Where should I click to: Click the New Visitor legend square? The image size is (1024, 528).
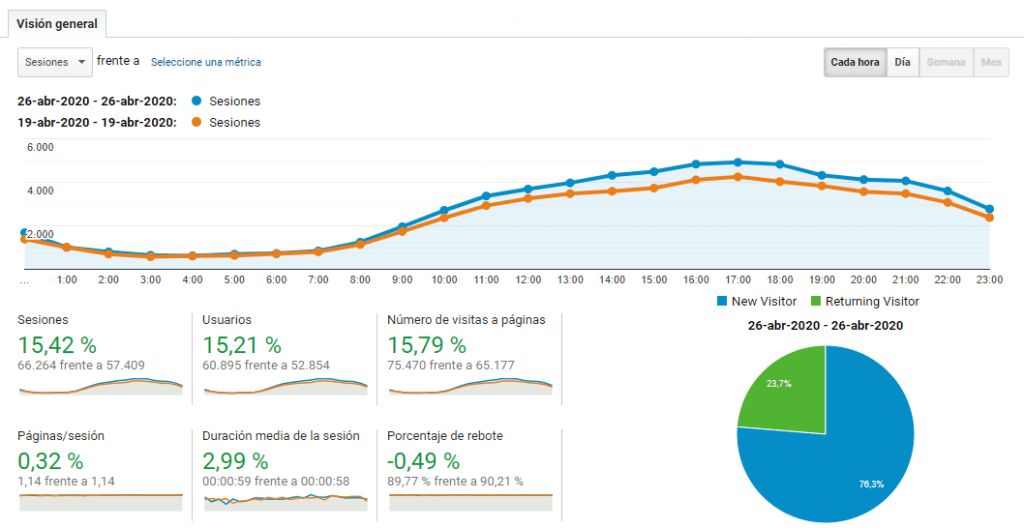(722, 301)
